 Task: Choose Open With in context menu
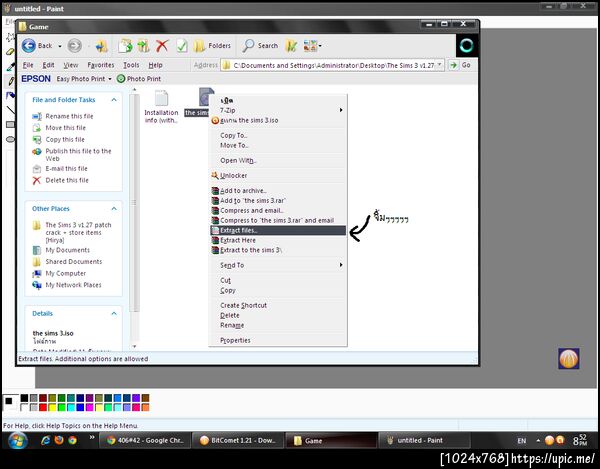click(278, 161)
